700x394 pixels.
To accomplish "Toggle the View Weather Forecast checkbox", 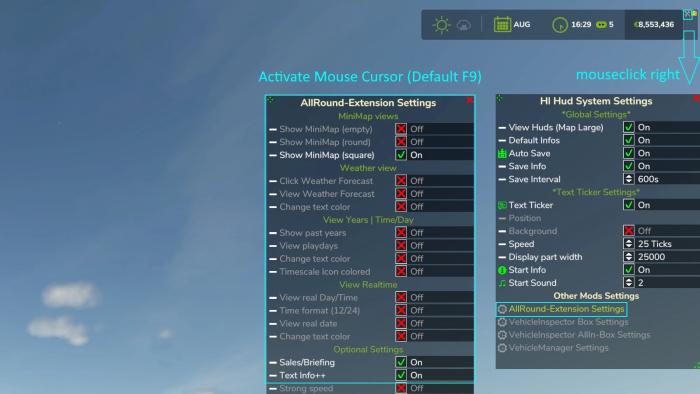I will 401,194.
